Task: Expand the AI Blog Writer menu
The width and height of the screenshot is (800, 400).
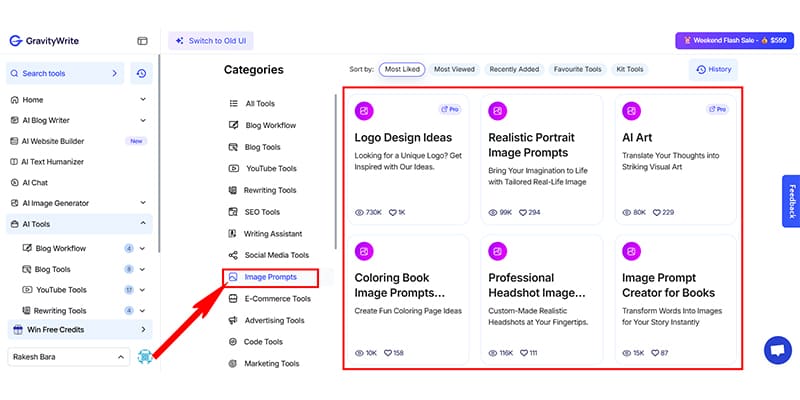Action: [x=143, y=121]
